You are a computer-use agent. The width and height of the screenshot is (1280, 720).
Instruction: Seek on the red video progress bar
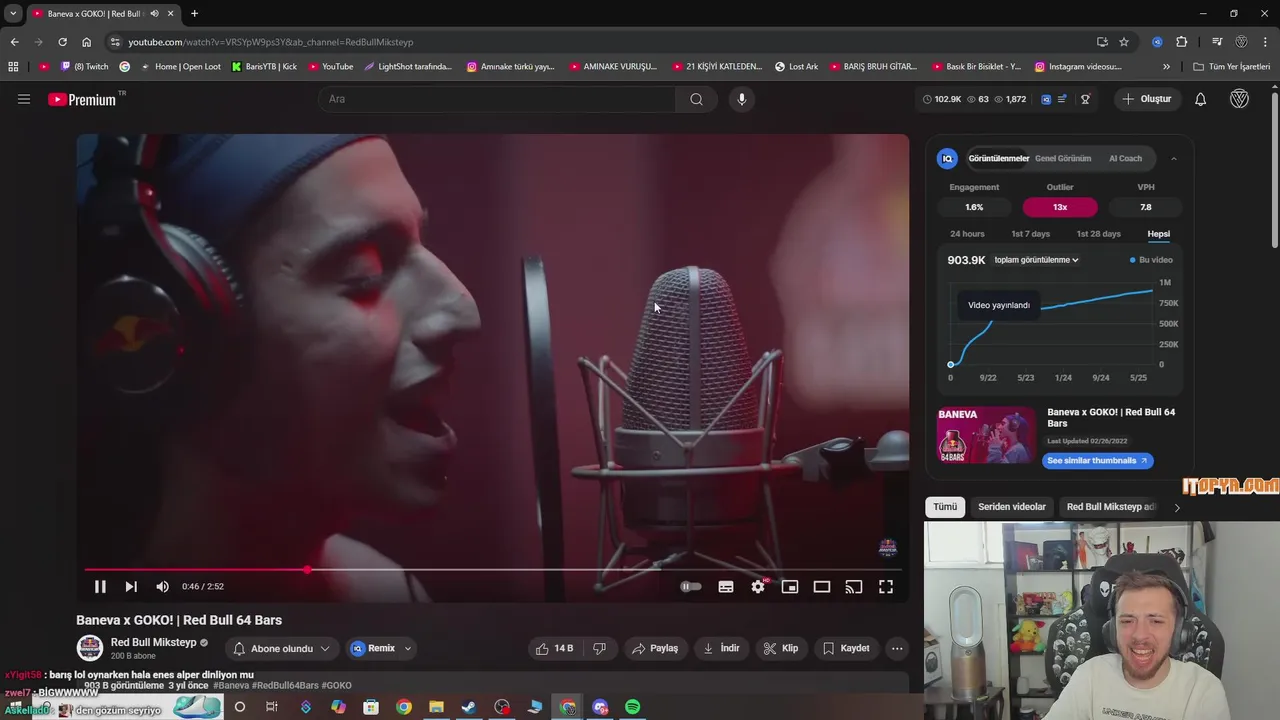click(x=493, y=570)
